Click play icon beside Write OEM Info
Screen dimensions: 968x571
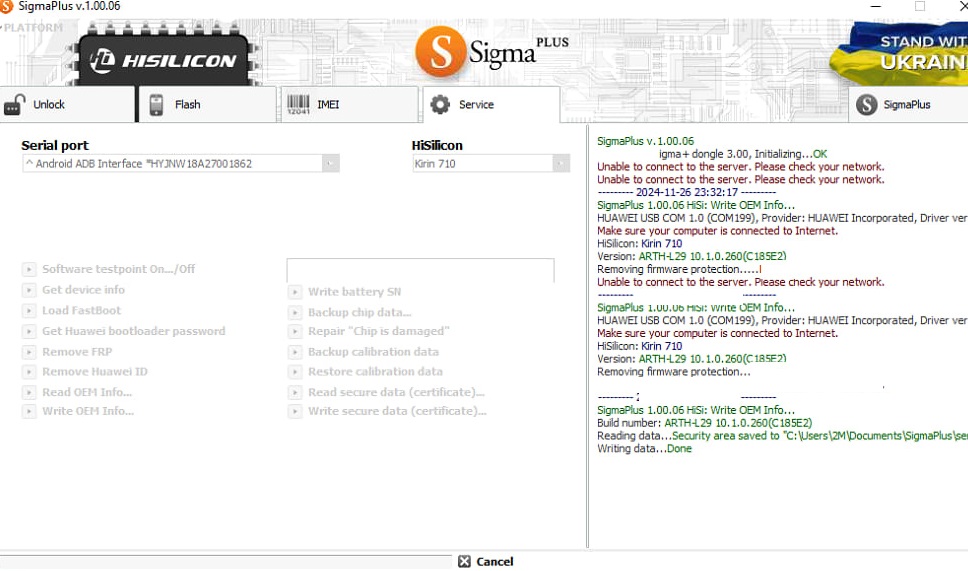pyautogui.click(x=29, y=411)
